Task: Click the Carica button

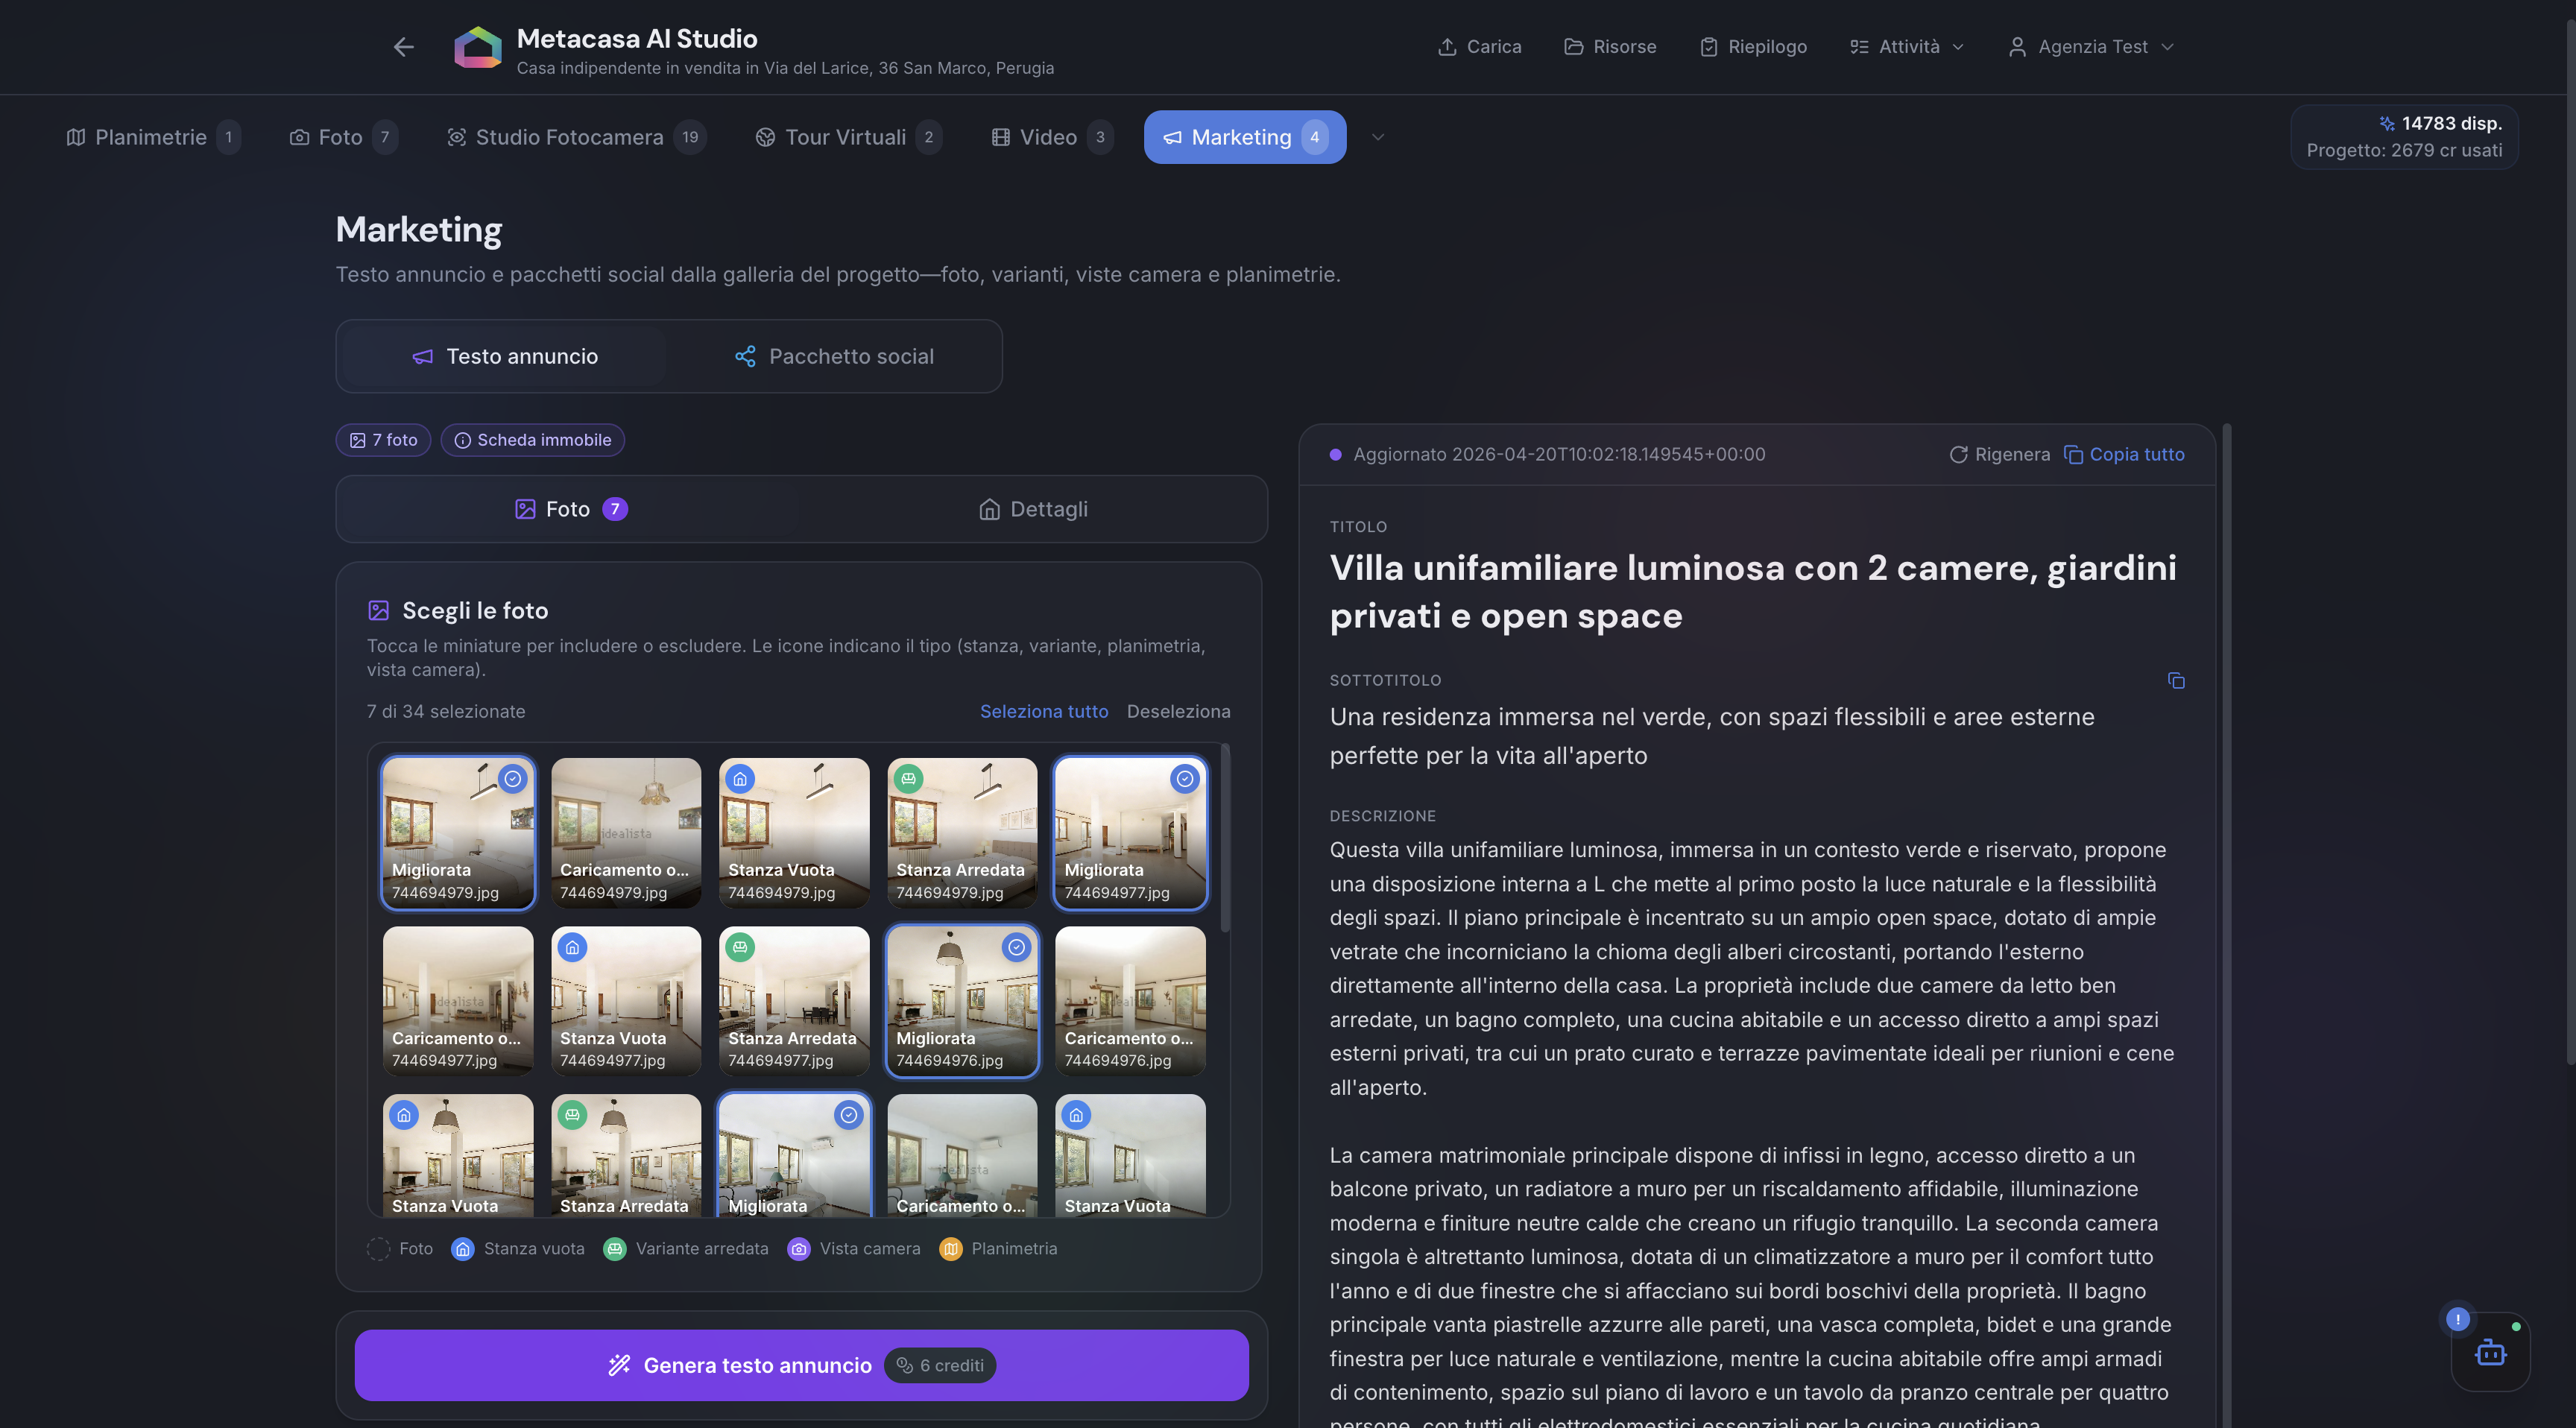Action: pos(1479,47)
